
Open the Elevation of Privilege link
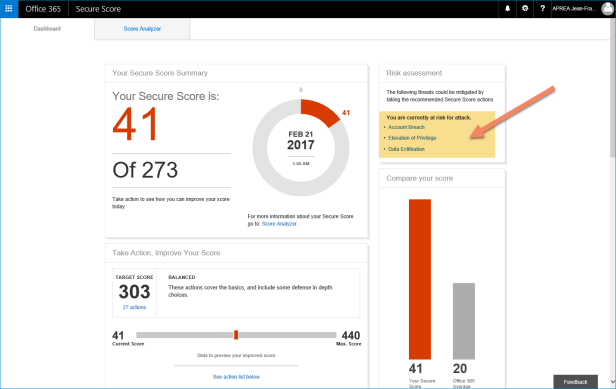tap(412, 138)
